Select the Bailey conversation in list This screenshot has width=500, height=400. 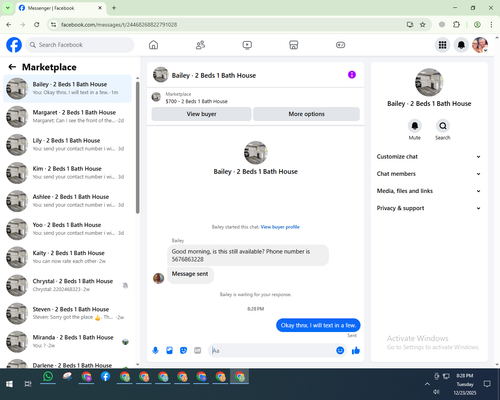click(x=67, y=89)
